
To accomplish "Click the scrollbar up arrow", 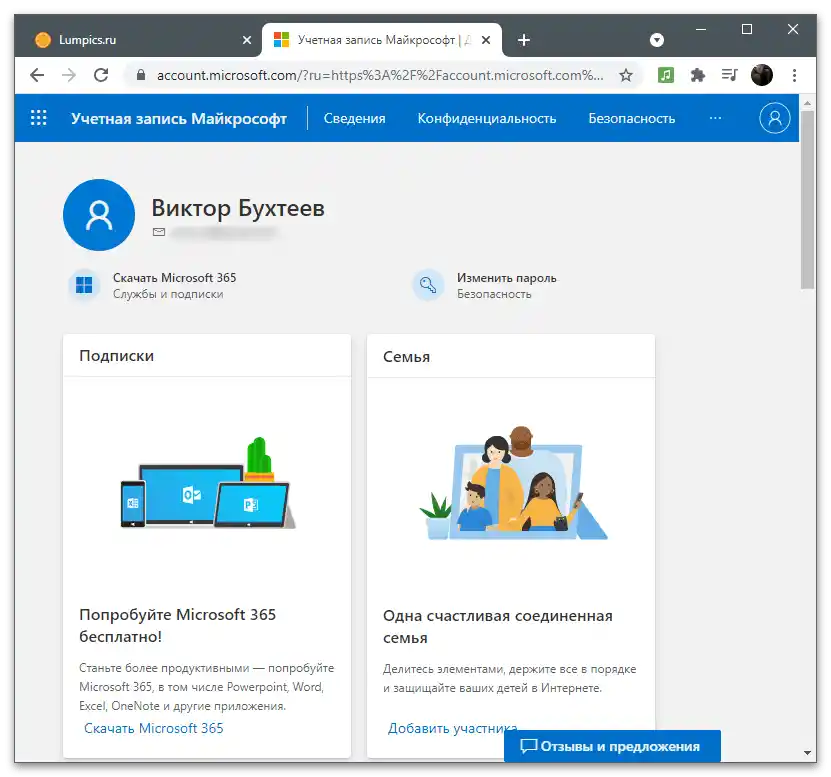I will 807,103.
